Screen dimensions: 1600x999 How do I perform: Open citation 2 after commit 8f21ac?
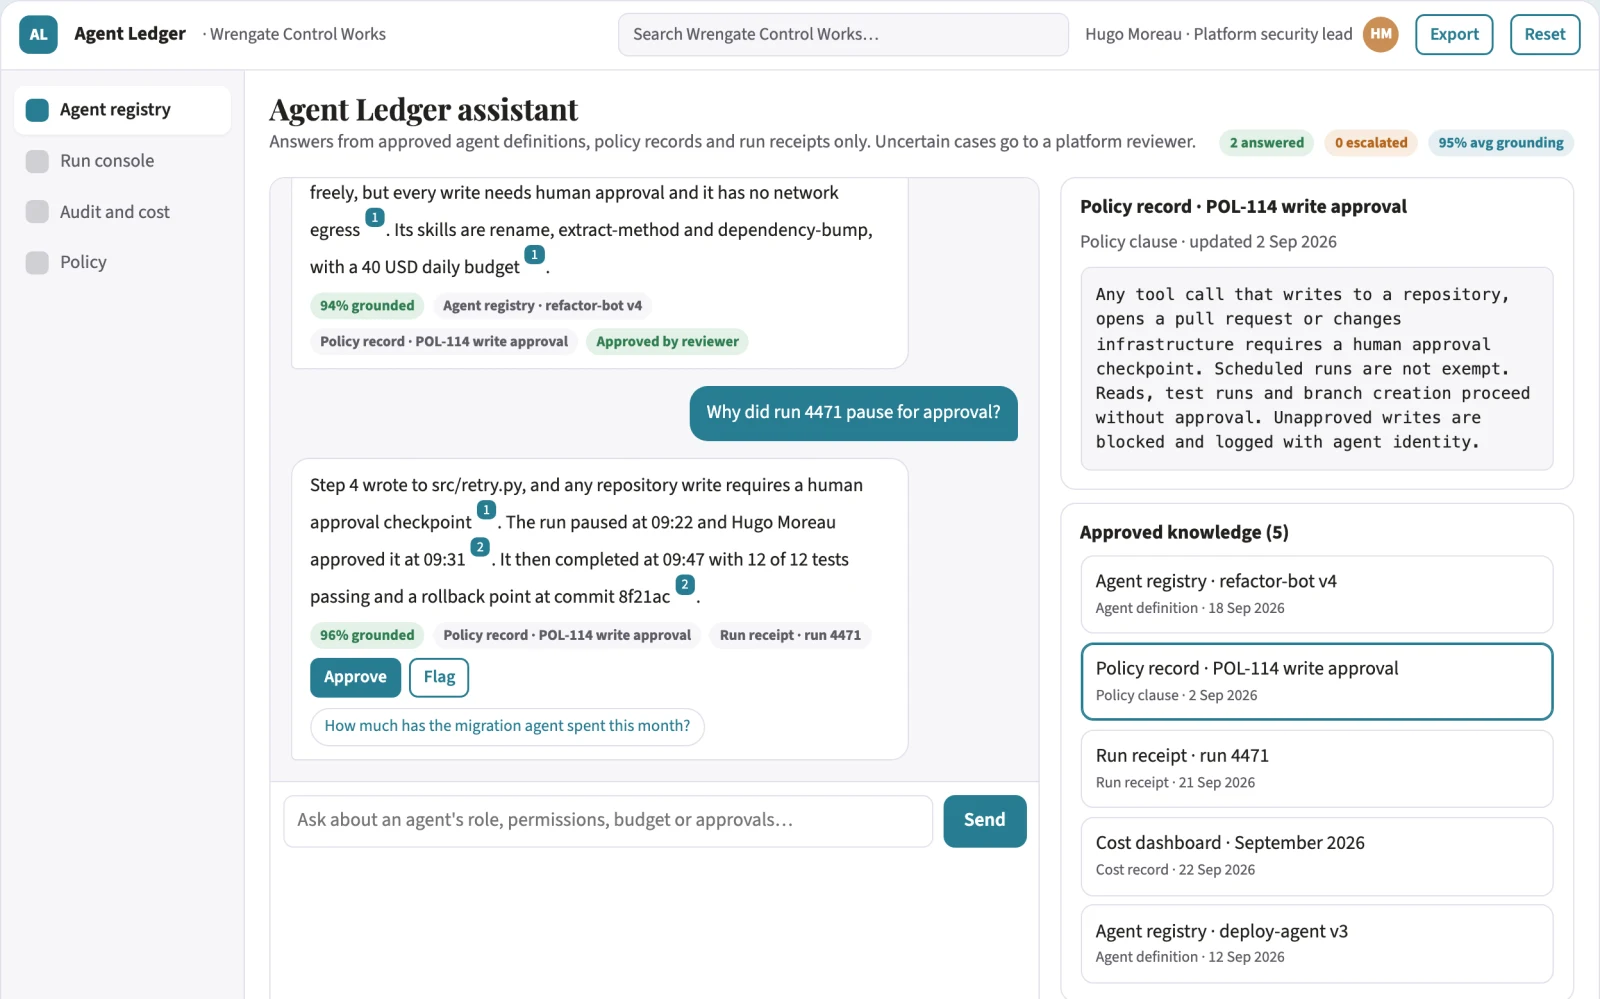(685, 585)
